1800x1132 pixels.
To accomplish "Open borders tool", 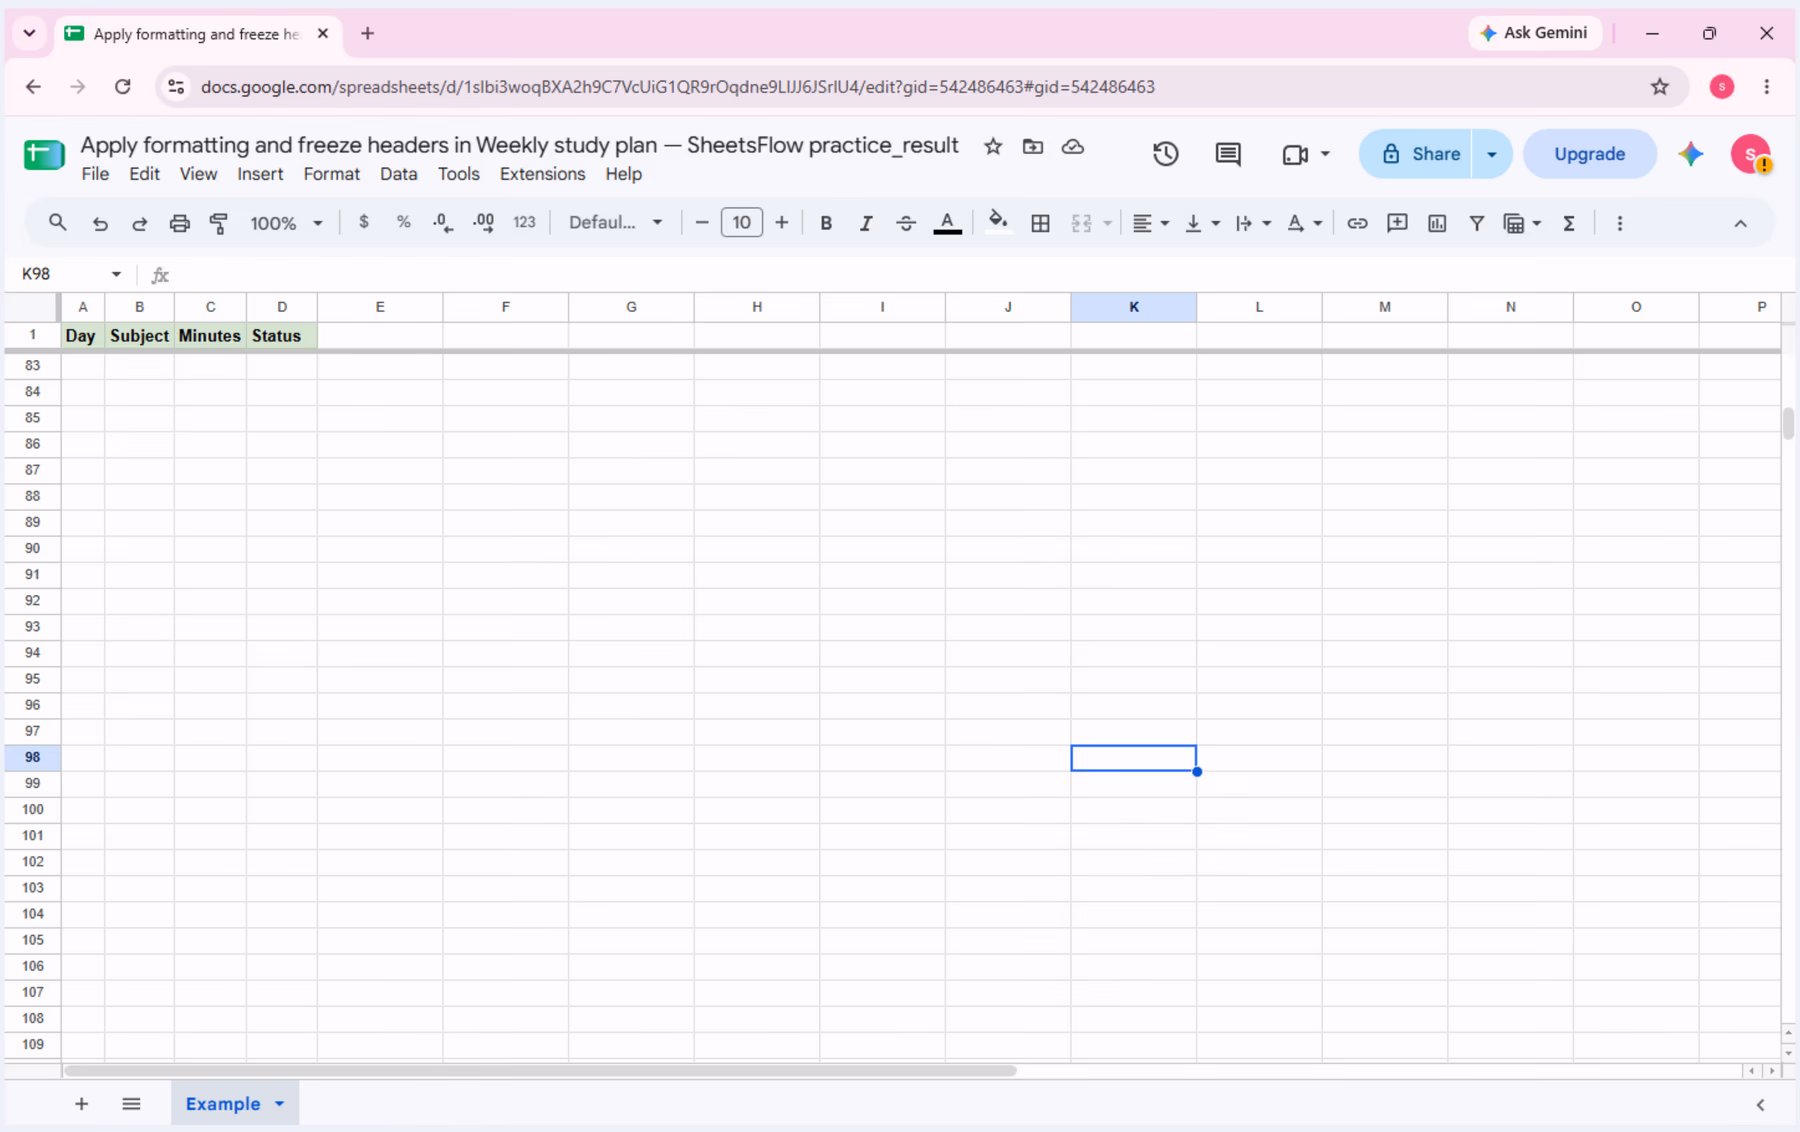I will pos(1040,223).
